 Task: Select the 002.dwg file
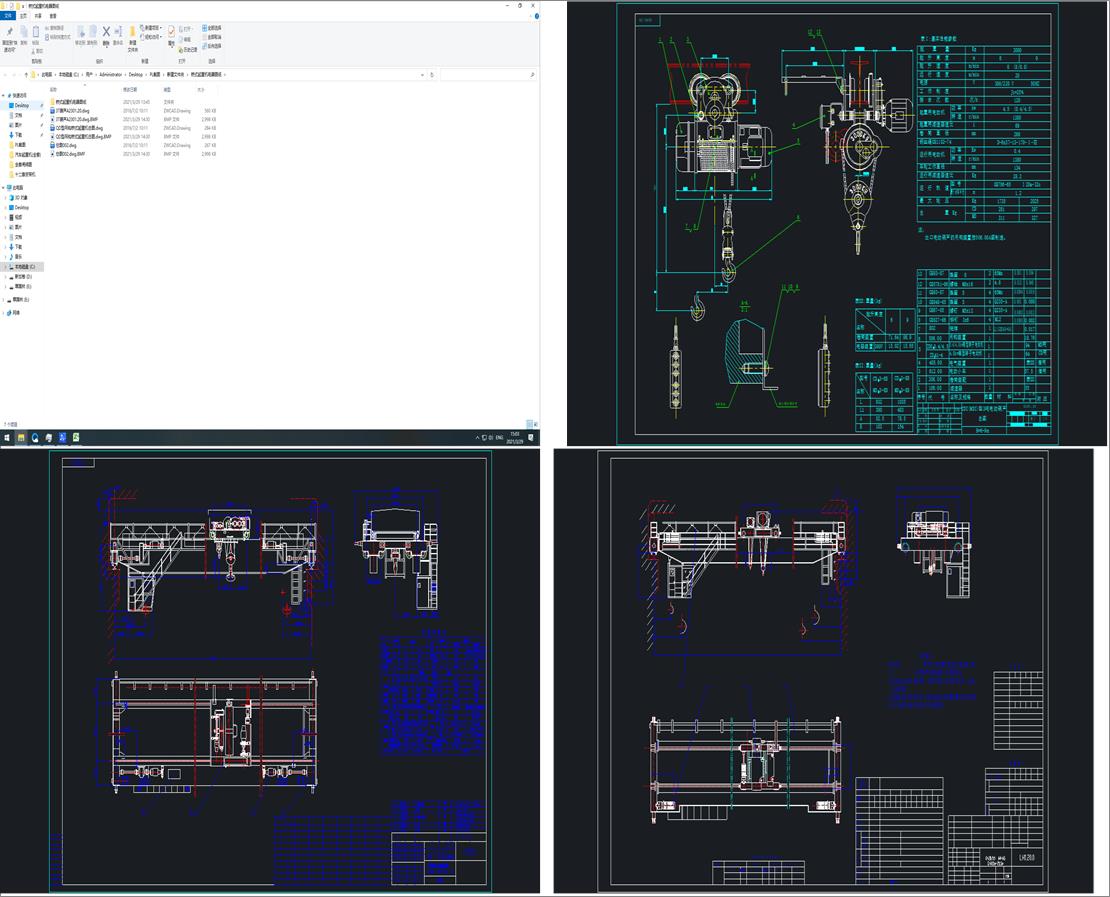pos(63,145)
